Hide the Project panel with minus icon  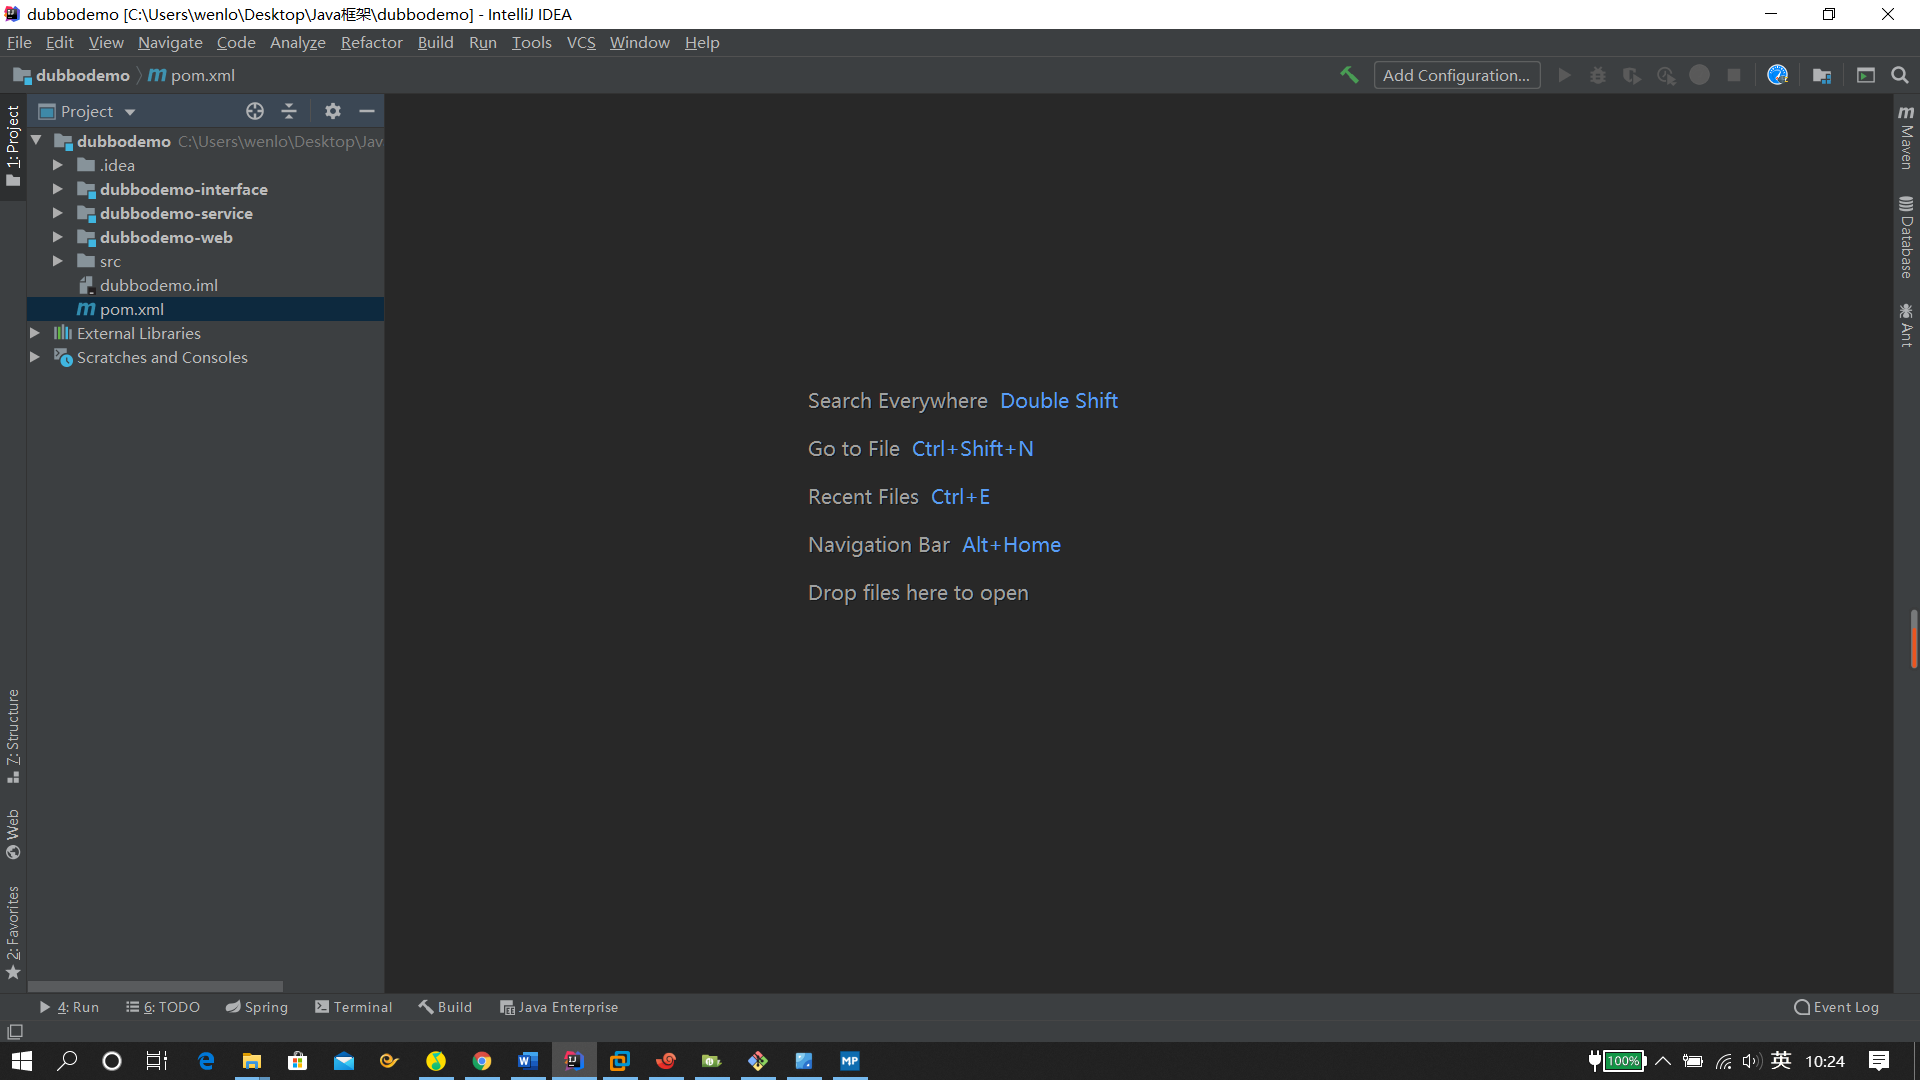point(367,111)
